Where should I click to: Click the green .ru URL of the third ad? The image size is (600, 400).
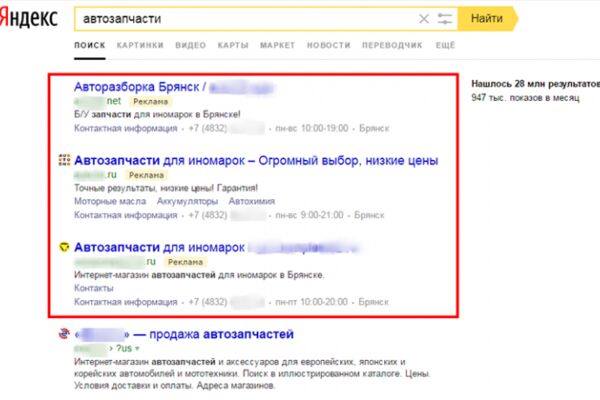click(115, 262)
